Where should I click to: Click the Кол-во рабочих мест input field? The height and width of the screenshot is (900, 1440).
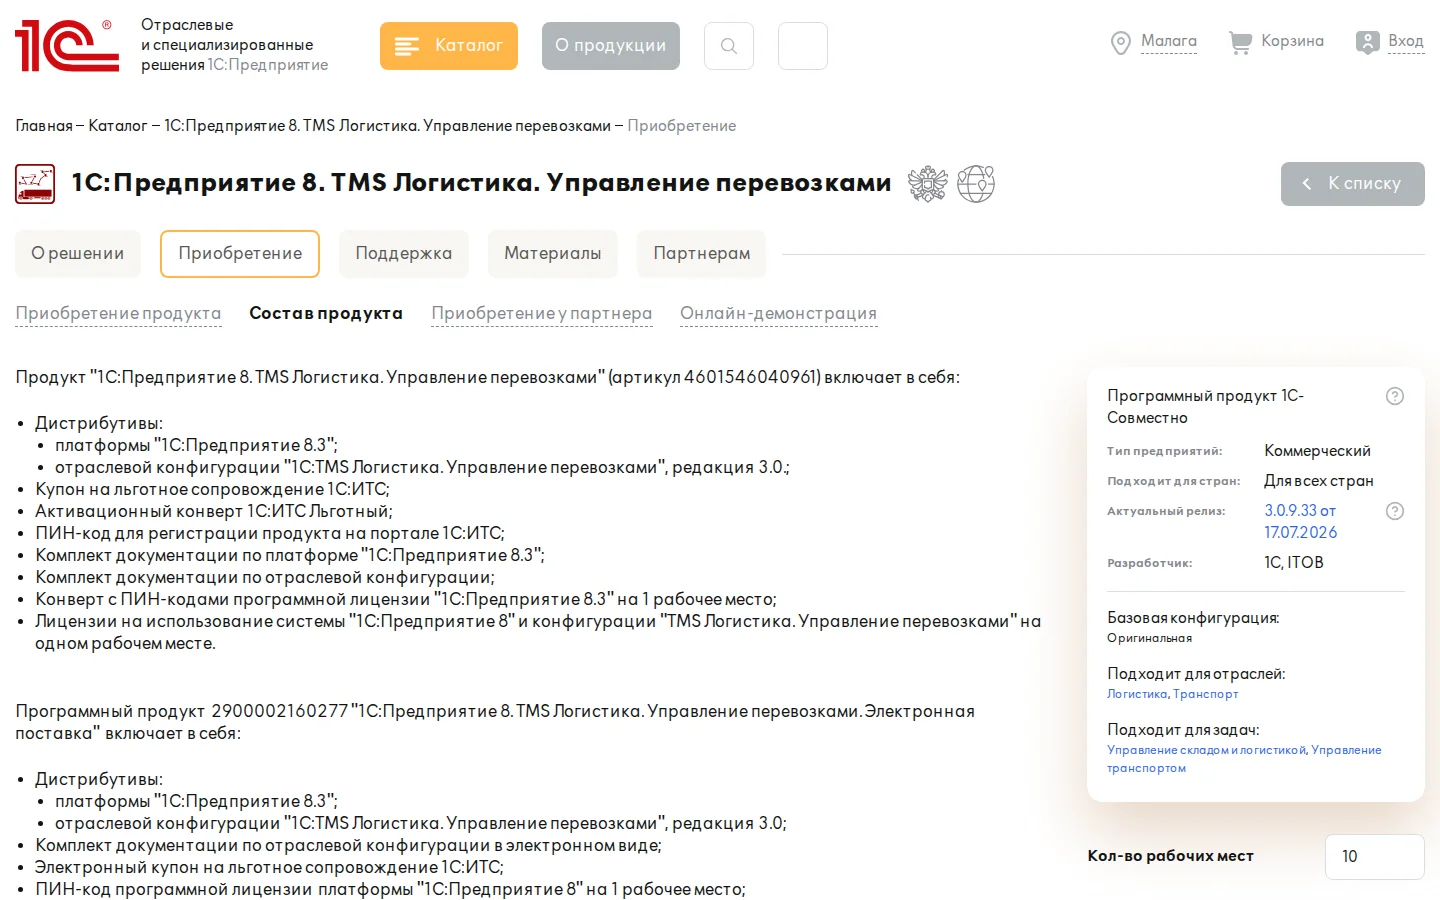click(1375, 857)
